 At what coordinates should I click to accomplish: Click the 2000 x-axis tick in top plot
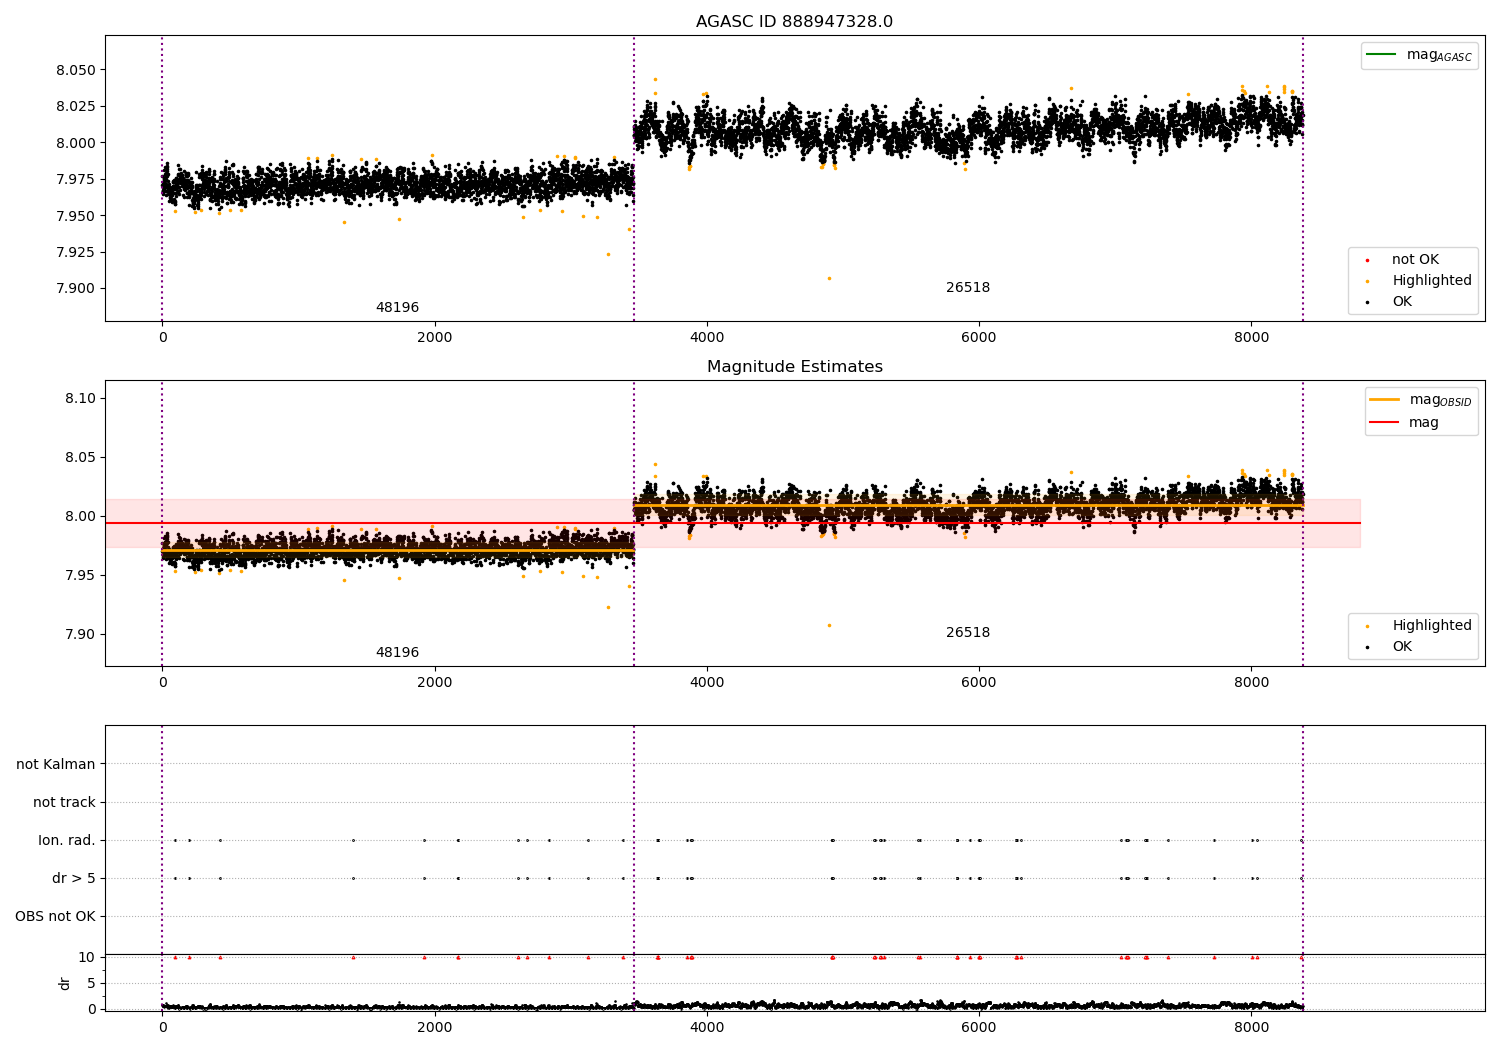[x=434, y=338]
